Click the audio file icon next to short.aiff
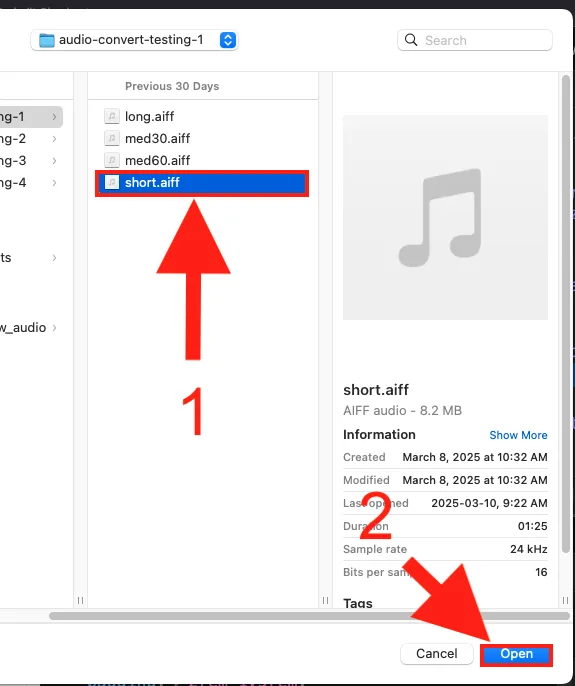Image resolution: width=575 pixels, height=686 pixels. tap(112, 182)
